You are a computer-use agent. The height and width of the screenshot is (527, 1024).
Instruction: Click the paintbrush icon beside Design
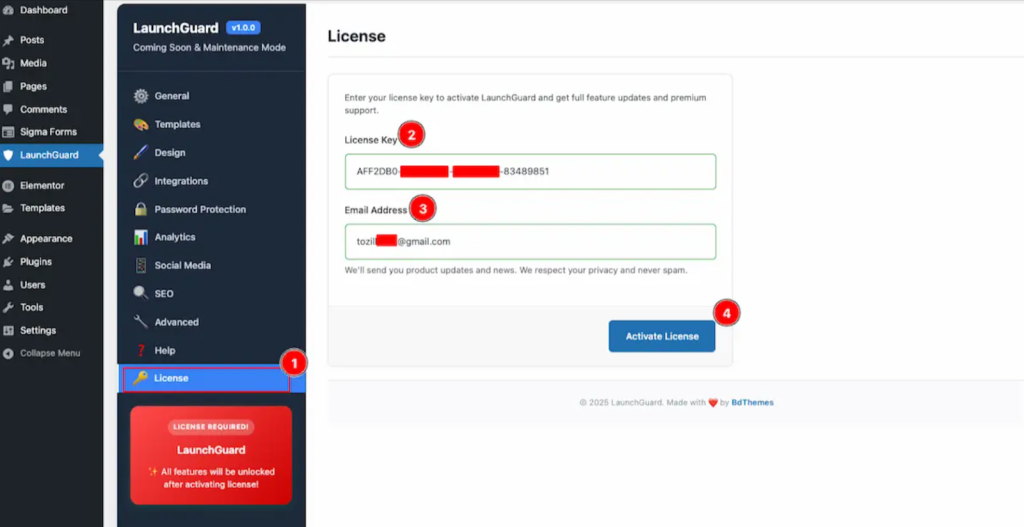[141, 153]
